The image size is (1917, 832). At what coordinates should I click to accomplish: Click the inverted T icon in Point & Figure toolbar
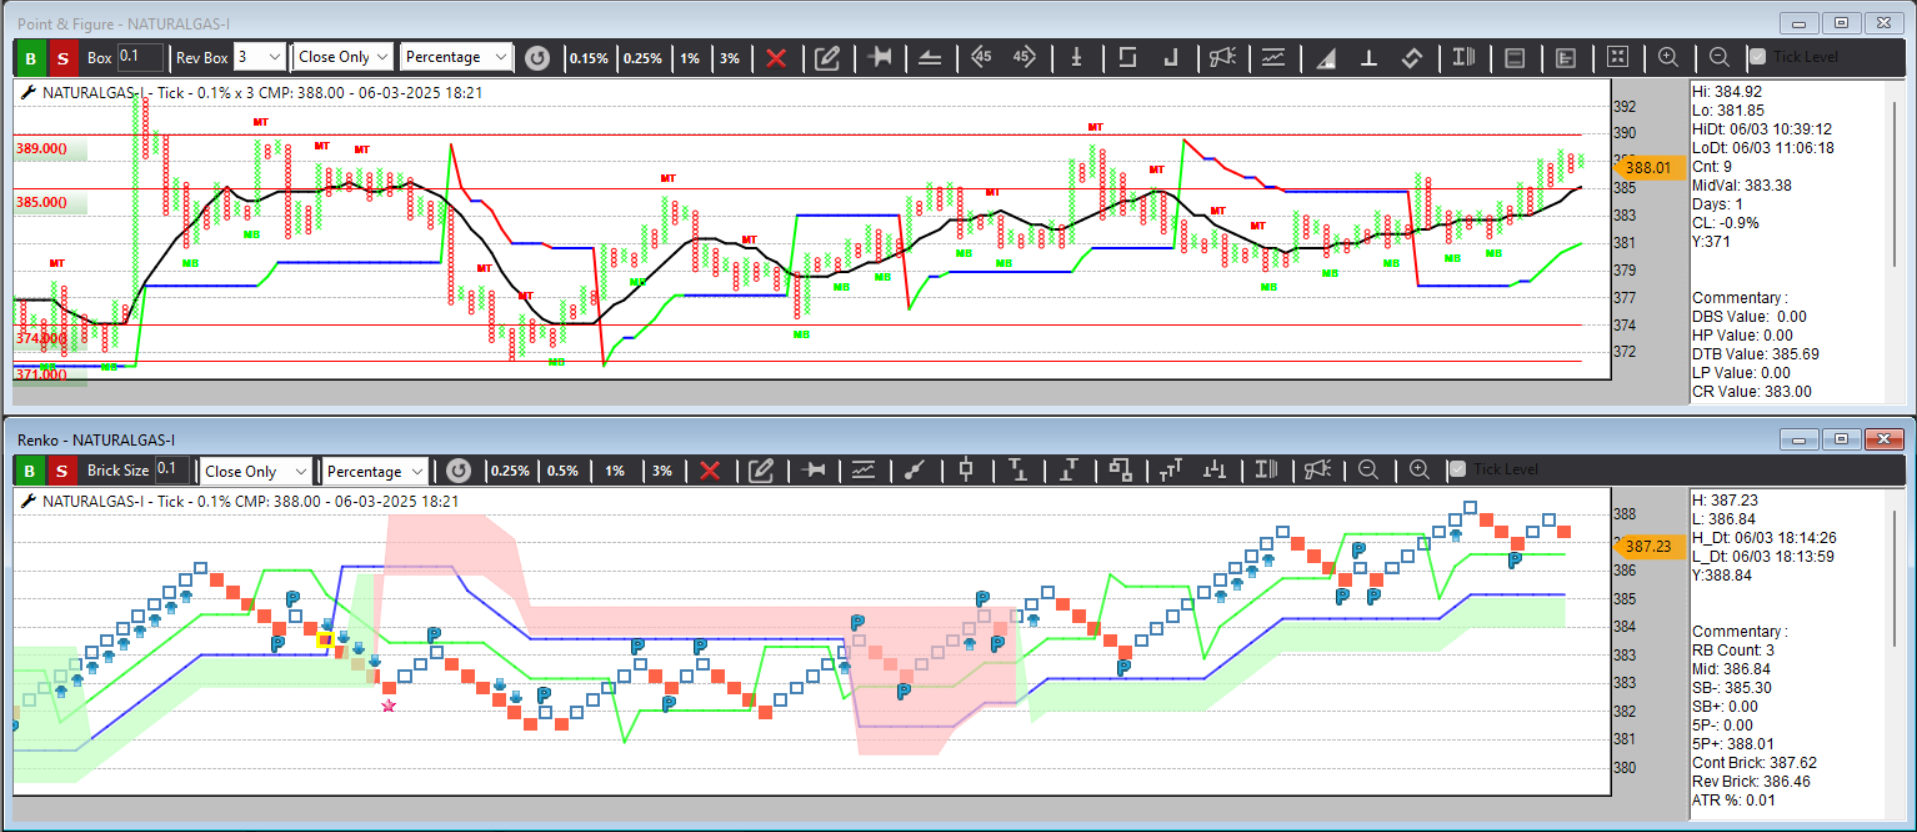[x=1369, y=58]
